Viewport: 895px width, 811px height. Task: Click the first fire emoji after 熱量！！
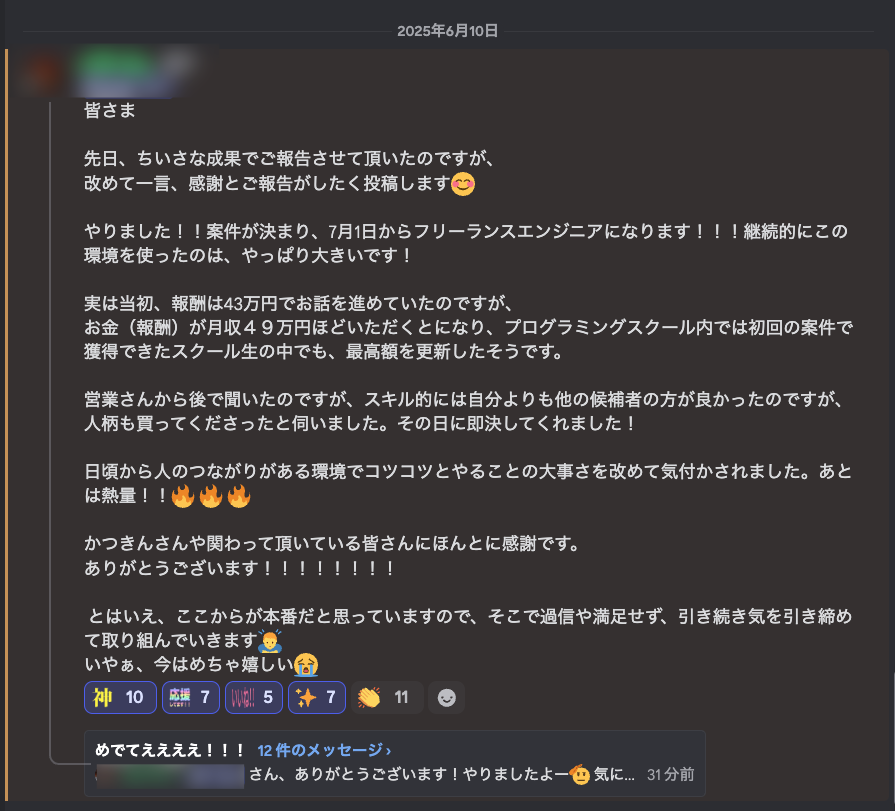(183, 495)
